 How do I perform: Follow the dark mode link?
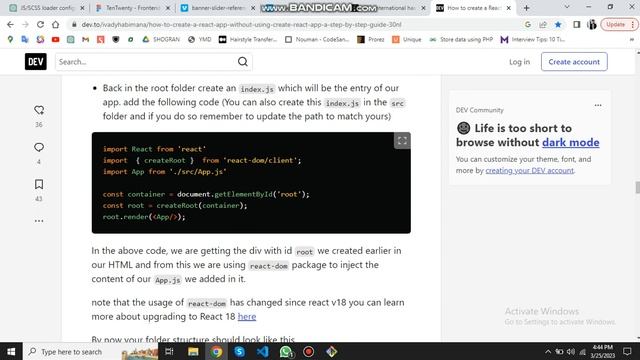[571, 142]
